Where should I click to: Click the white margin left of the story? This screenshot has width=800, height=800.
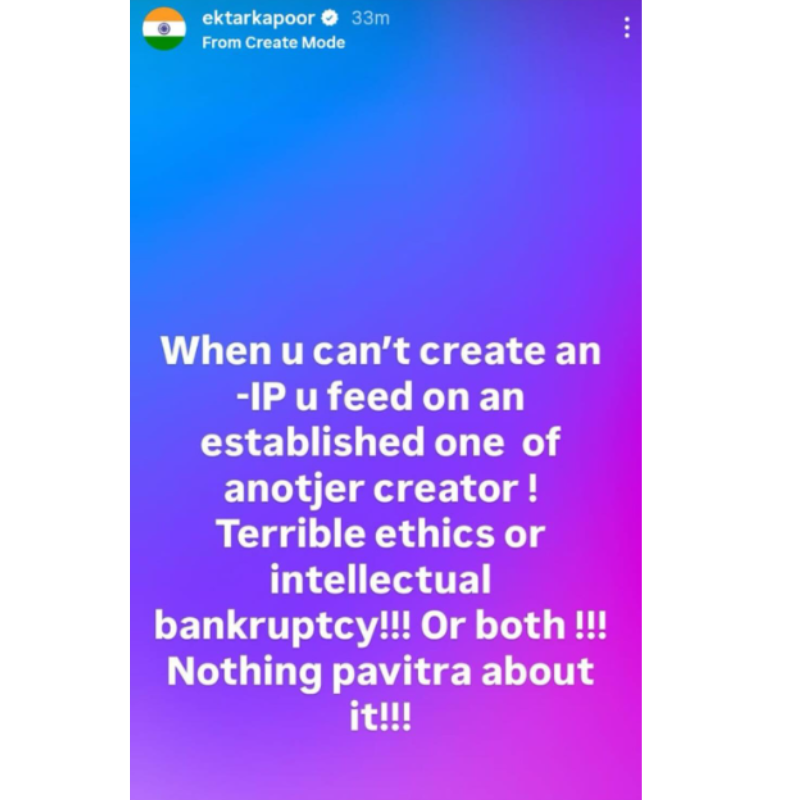[65, 400]
